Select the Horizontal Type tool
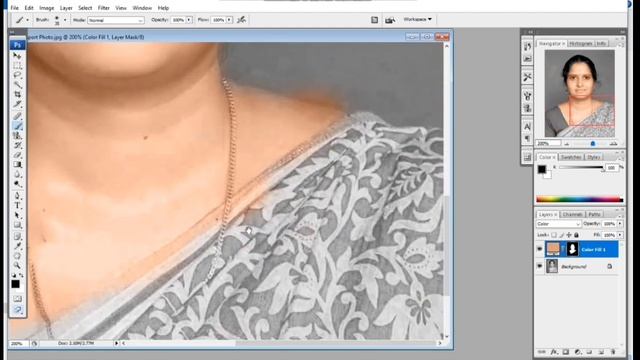The width and height of the screenshot is (640, 360). click(x=17, y=206)
